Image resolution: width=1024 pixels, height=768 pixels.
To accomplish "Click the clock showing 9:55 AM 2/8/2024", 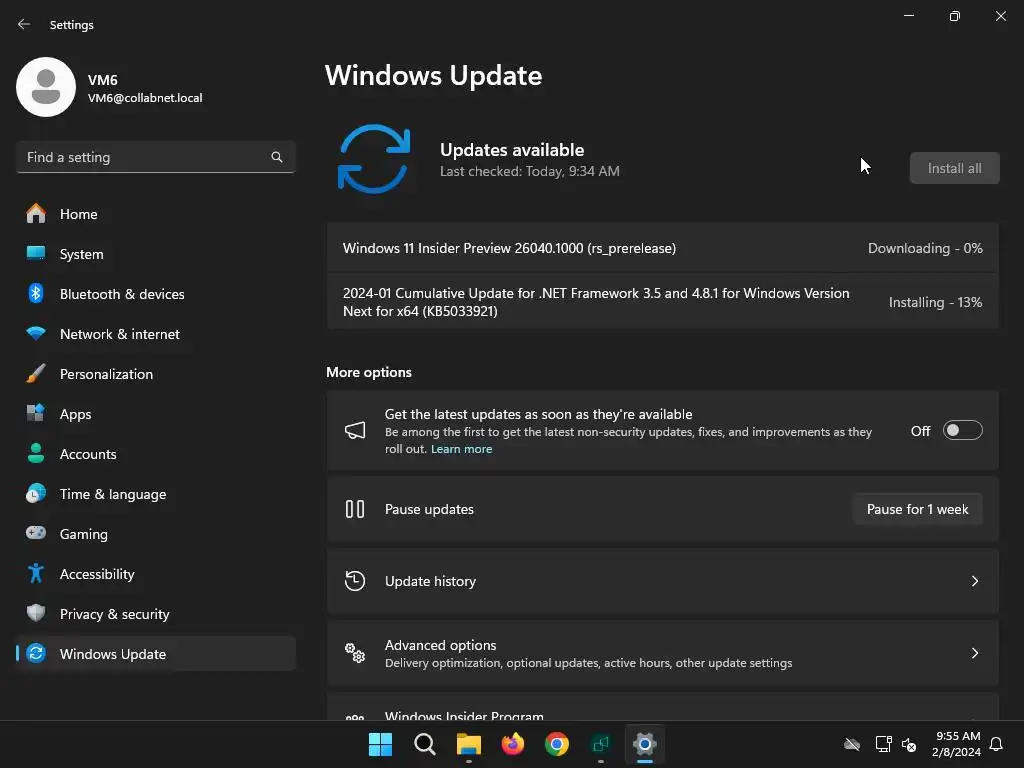I will (956, 744).
